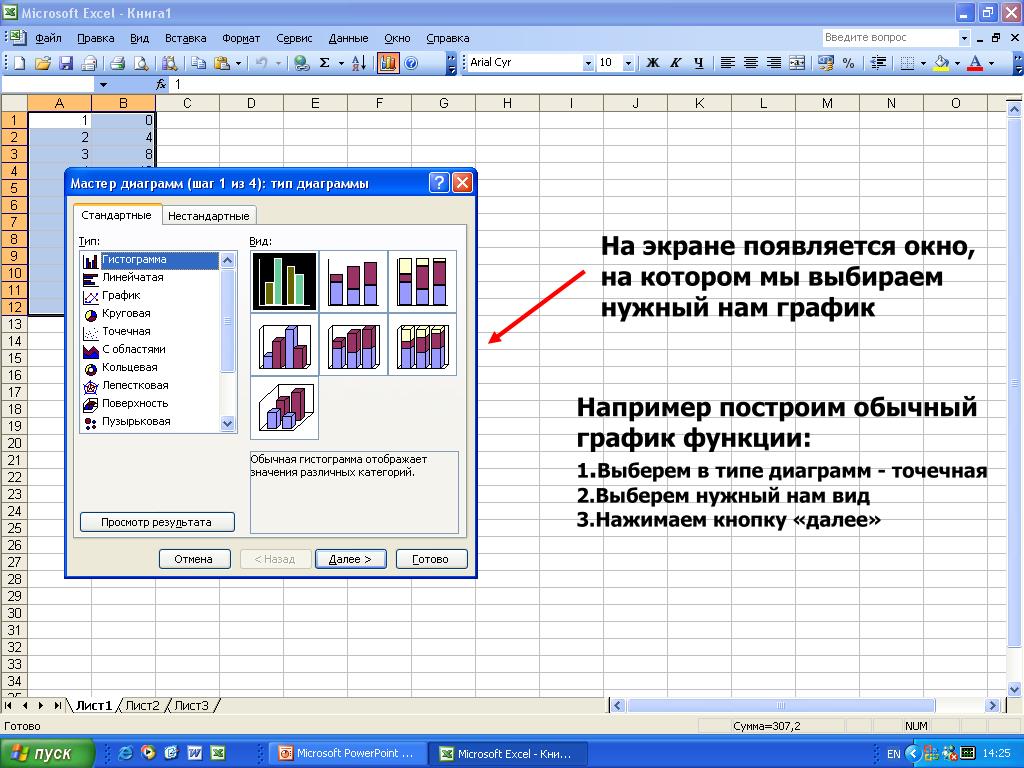Expand the Arial Cyr font dropdown
The height and width of the screenshot is (768, 1024).
pyautogui.click(x=588, y=63)
